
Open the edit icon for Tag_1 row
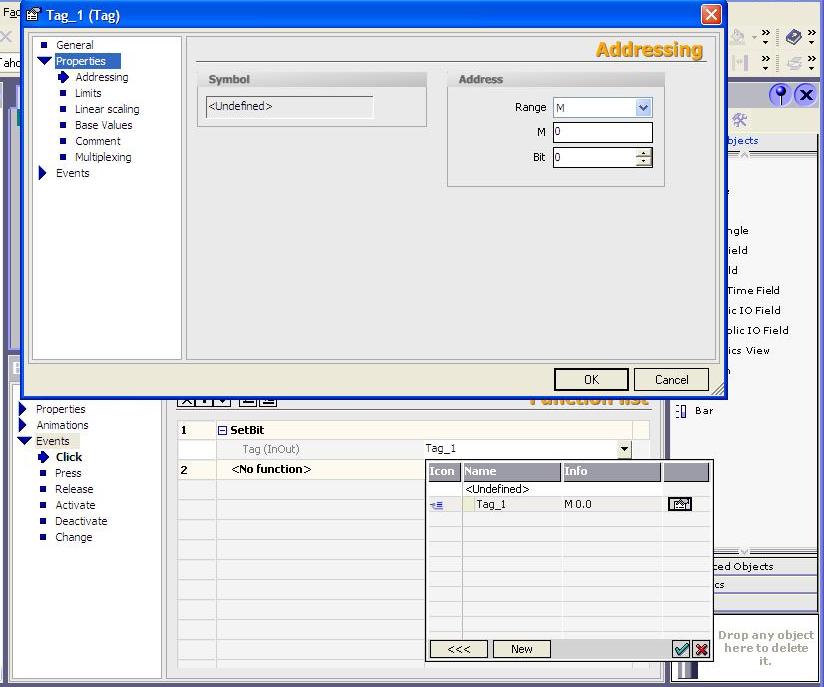[x=679, y=505]
